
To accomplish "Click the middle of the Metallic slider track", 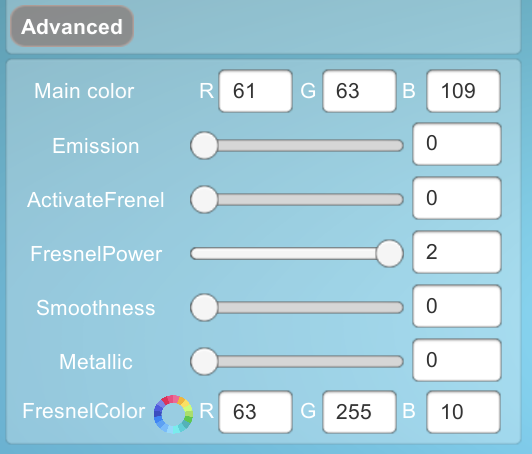I will 297,361.
